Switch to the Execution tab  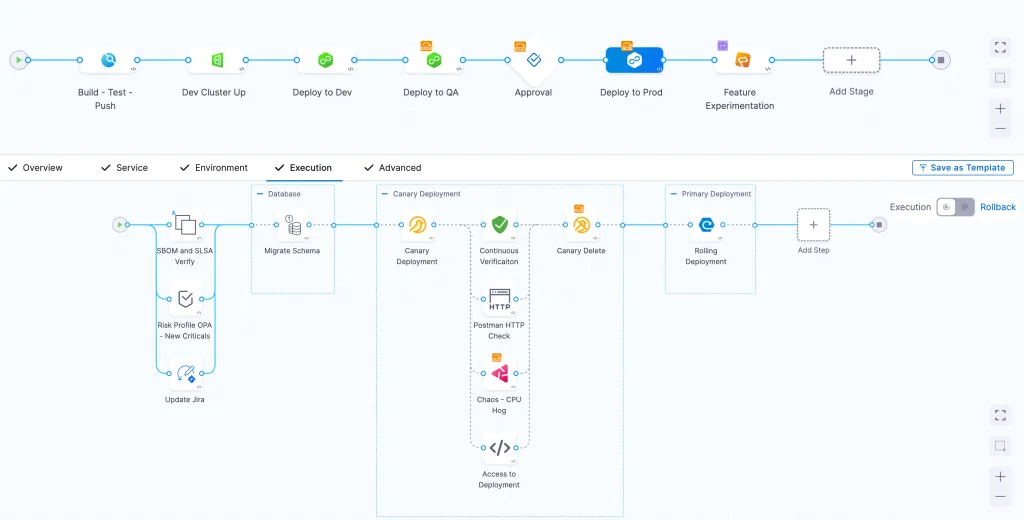[304, 168]
